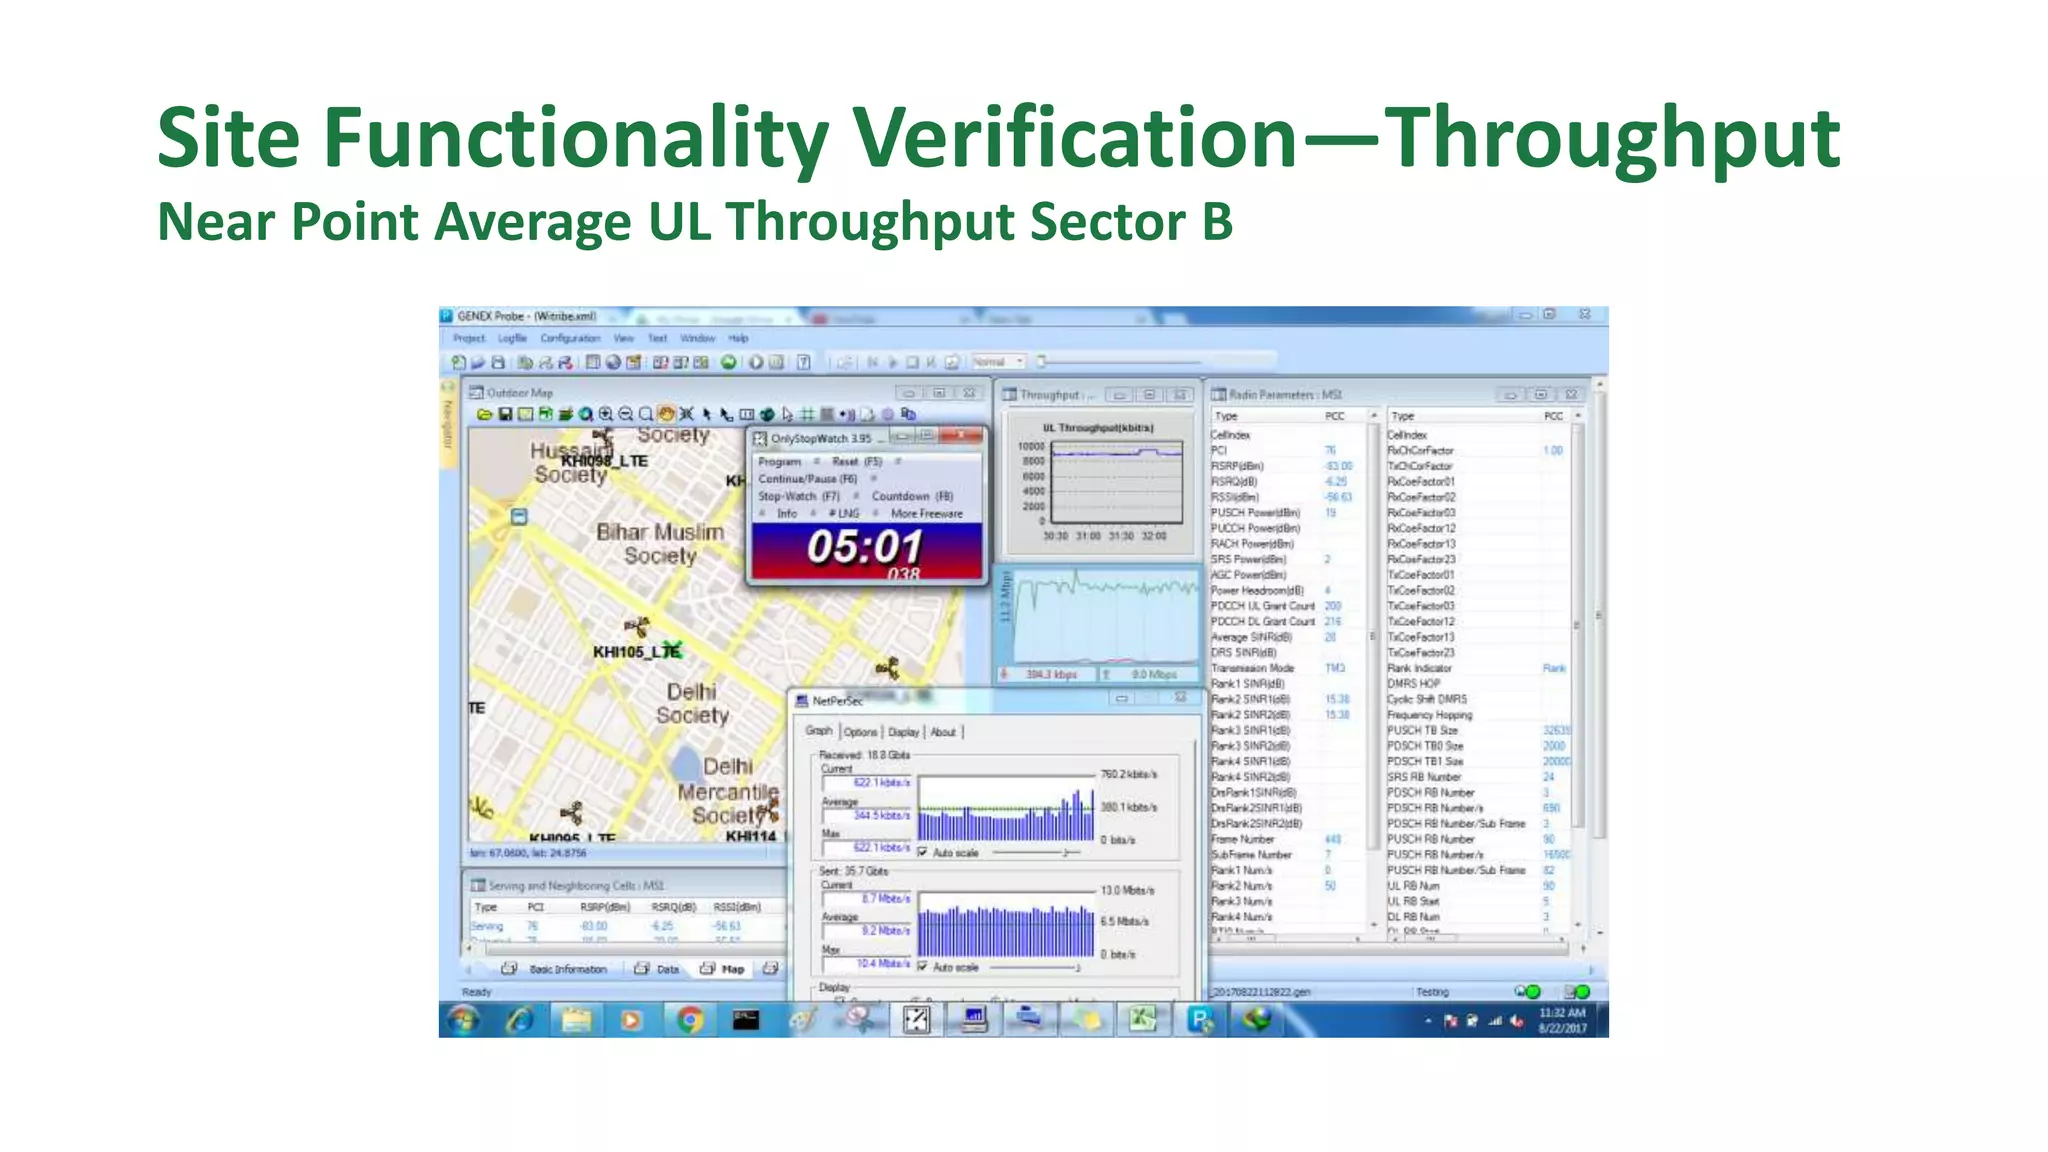Launch Internet Explorer from taskbar

click(520, 1020)
